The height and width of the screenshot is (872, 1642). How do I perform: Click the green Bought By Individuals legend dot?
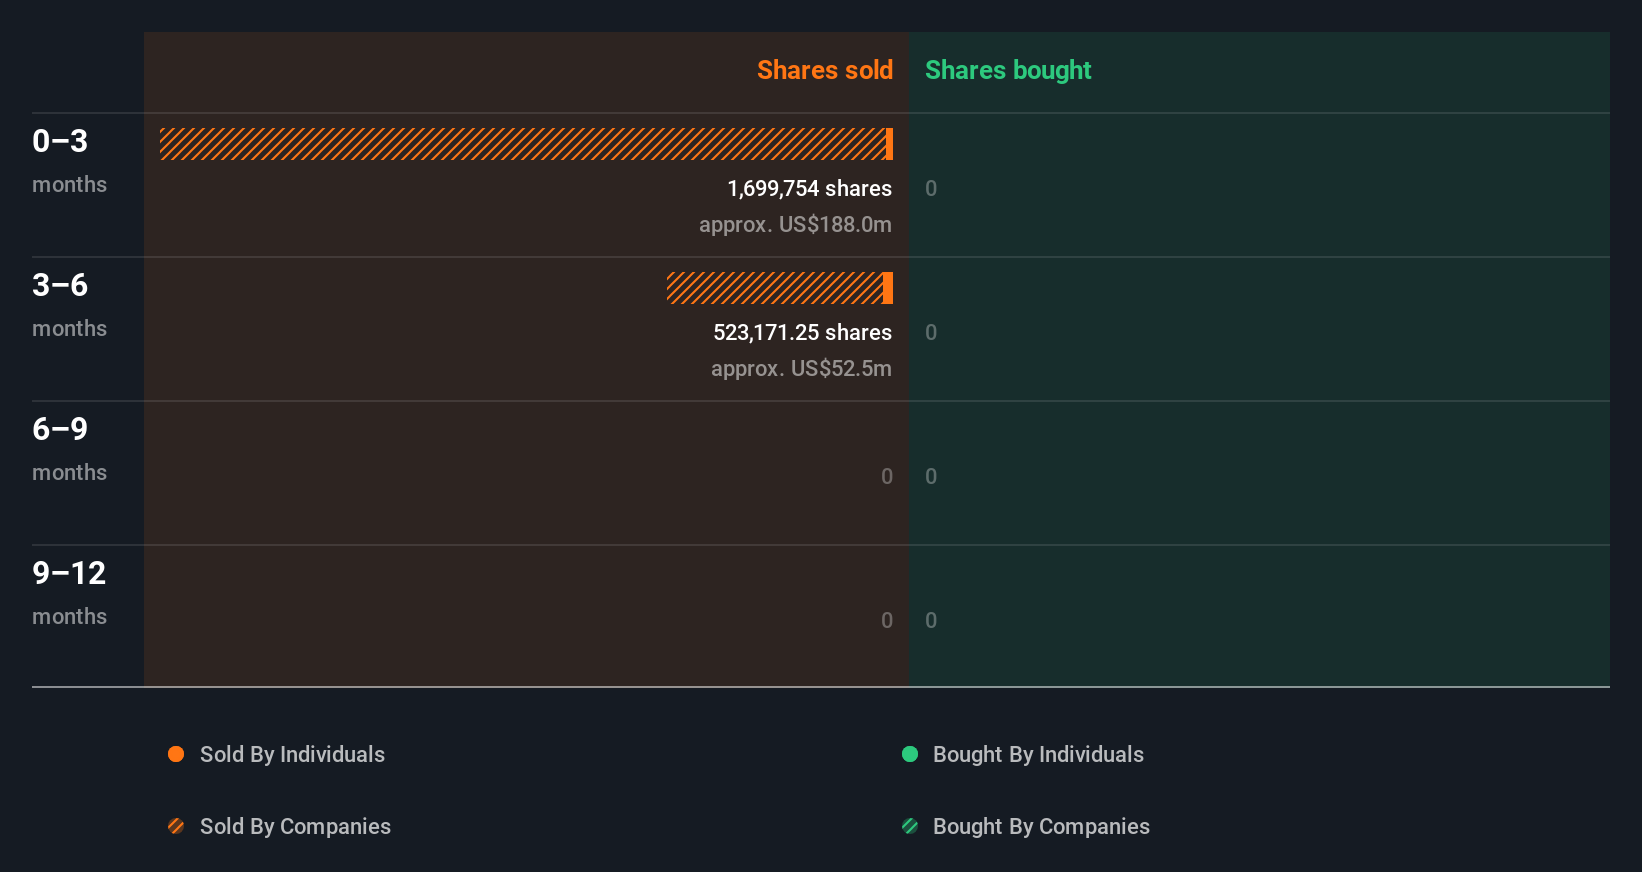[x=910, y=754]
